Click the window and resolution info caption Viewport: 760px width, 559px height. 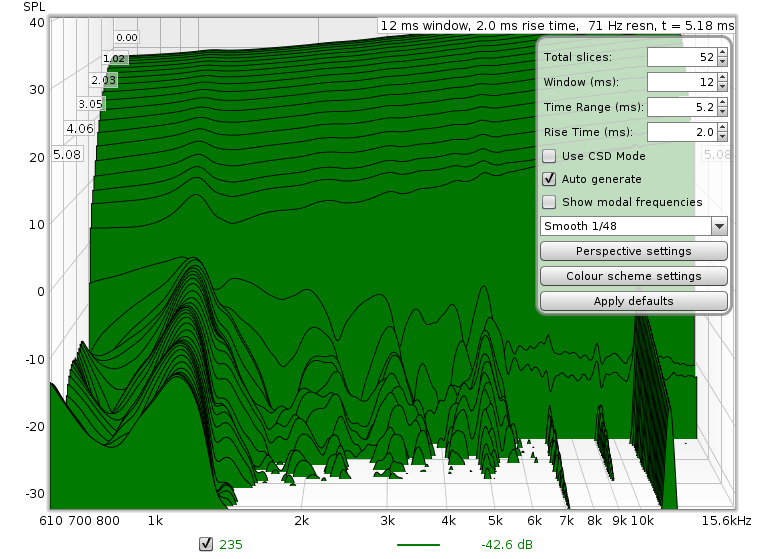coord(556,26)
